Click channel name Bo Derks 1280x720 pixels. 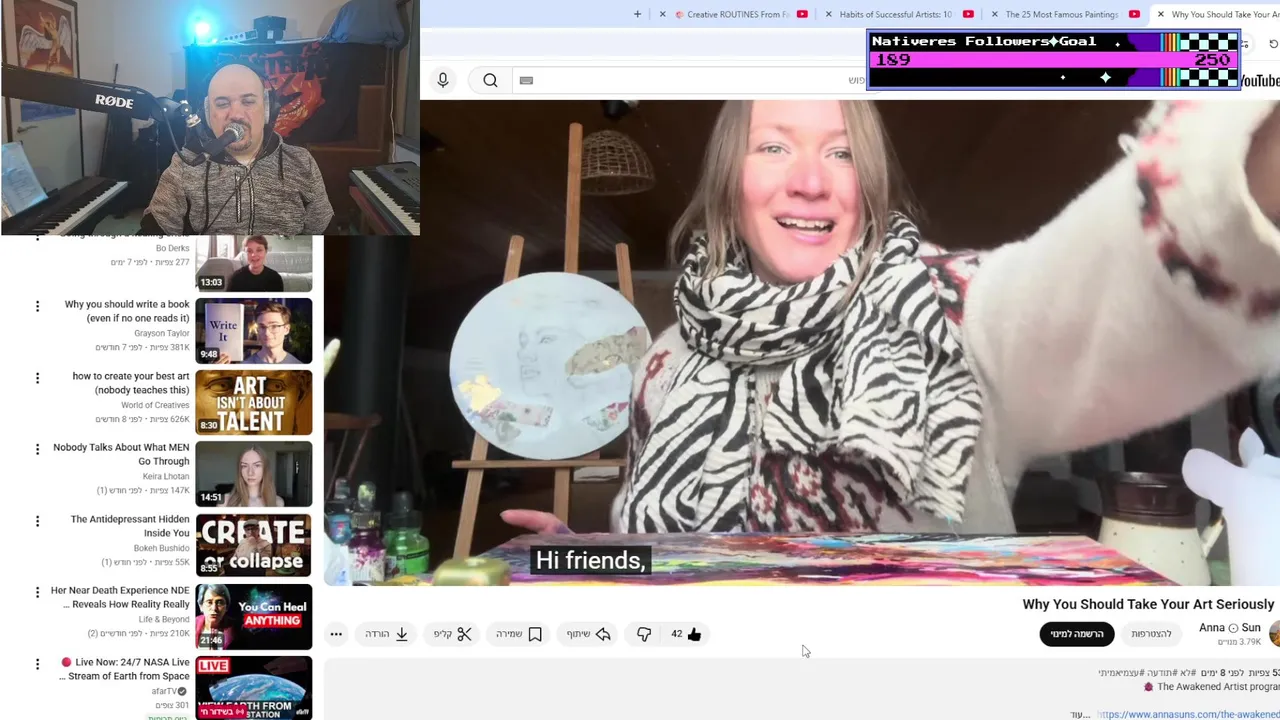point(173,248)
